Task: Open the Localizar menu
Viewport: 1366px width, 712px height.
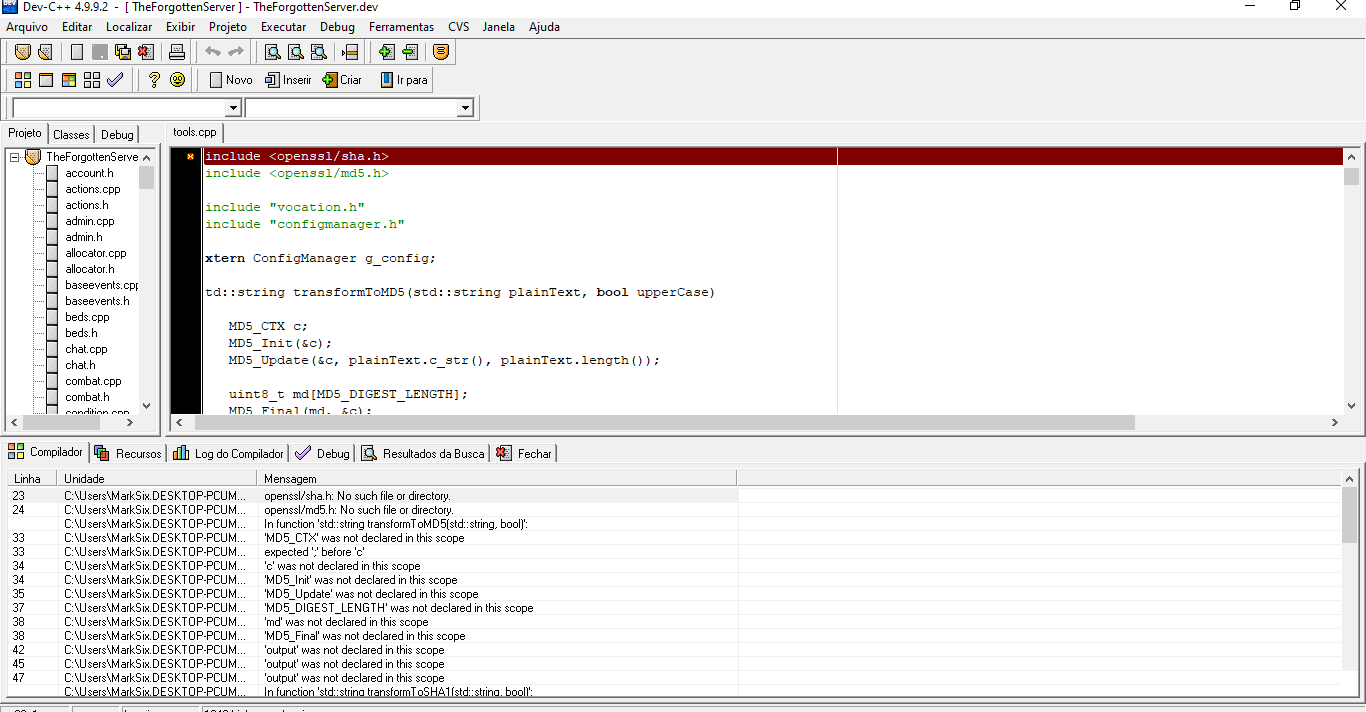Action: (x=129, y=27)
